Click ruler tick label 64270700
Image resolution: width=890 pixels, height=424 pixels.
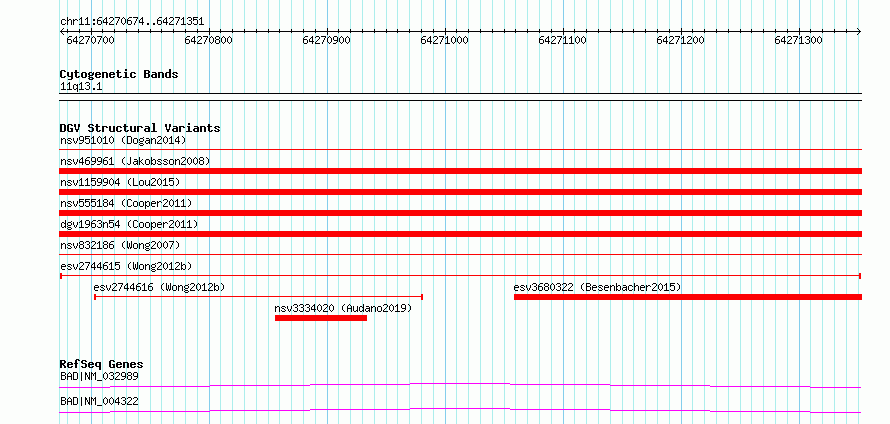(90, 40)
